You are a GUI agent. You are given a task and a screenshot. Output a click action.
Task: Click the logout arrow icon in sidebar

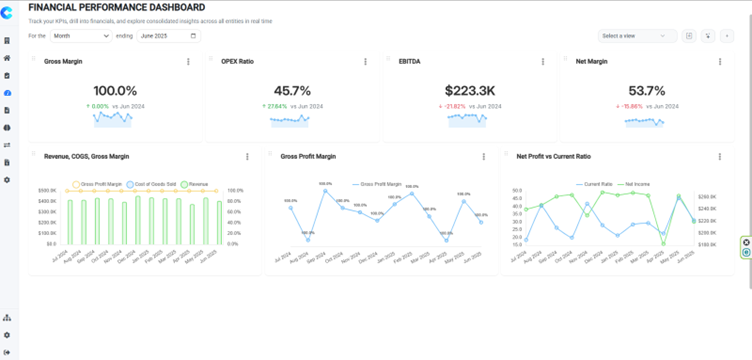(x=7, y=352)
